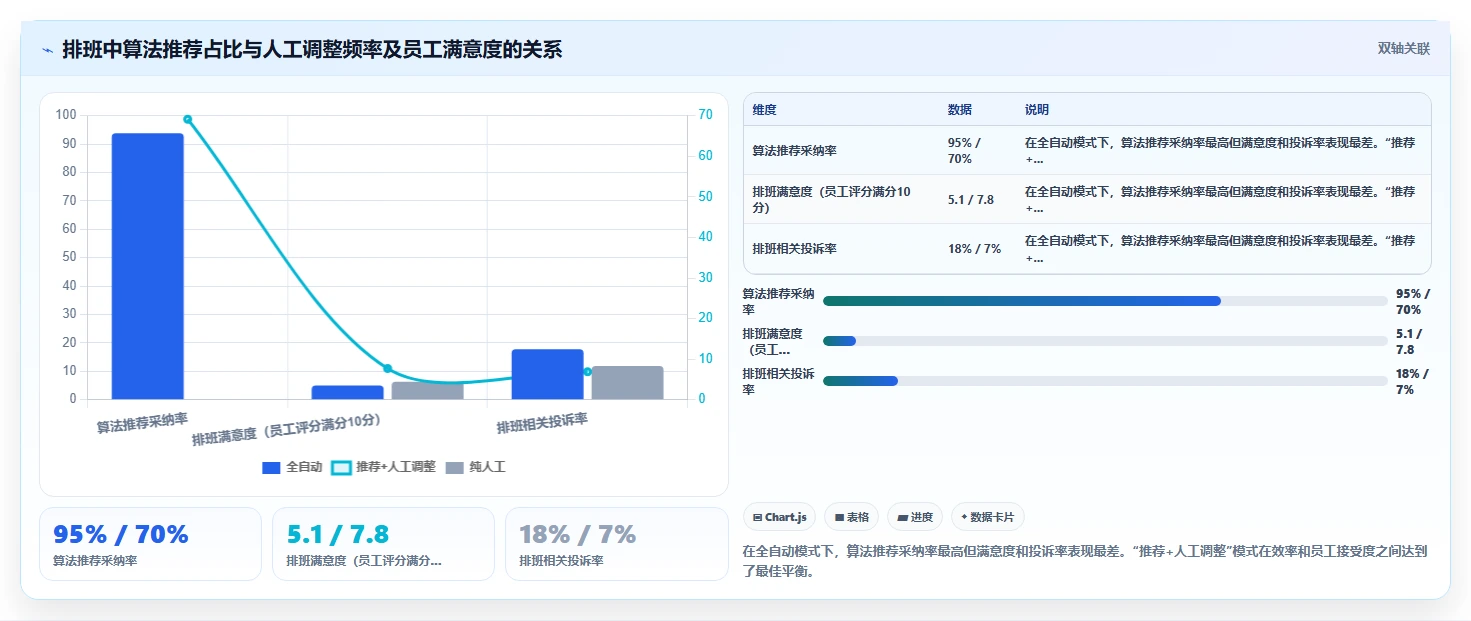Click the line data point above 排班相关投诉率
The width and height of the screenshot is (1471, 621).
(x=587, y=371)
